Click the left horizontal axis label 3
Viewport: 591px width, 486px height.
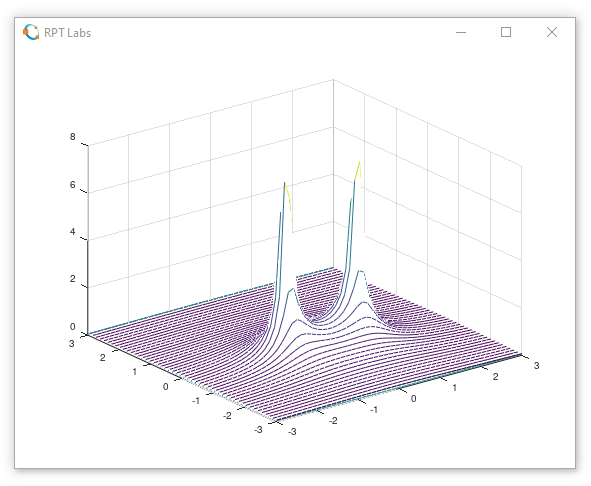[x=72, y=343]
